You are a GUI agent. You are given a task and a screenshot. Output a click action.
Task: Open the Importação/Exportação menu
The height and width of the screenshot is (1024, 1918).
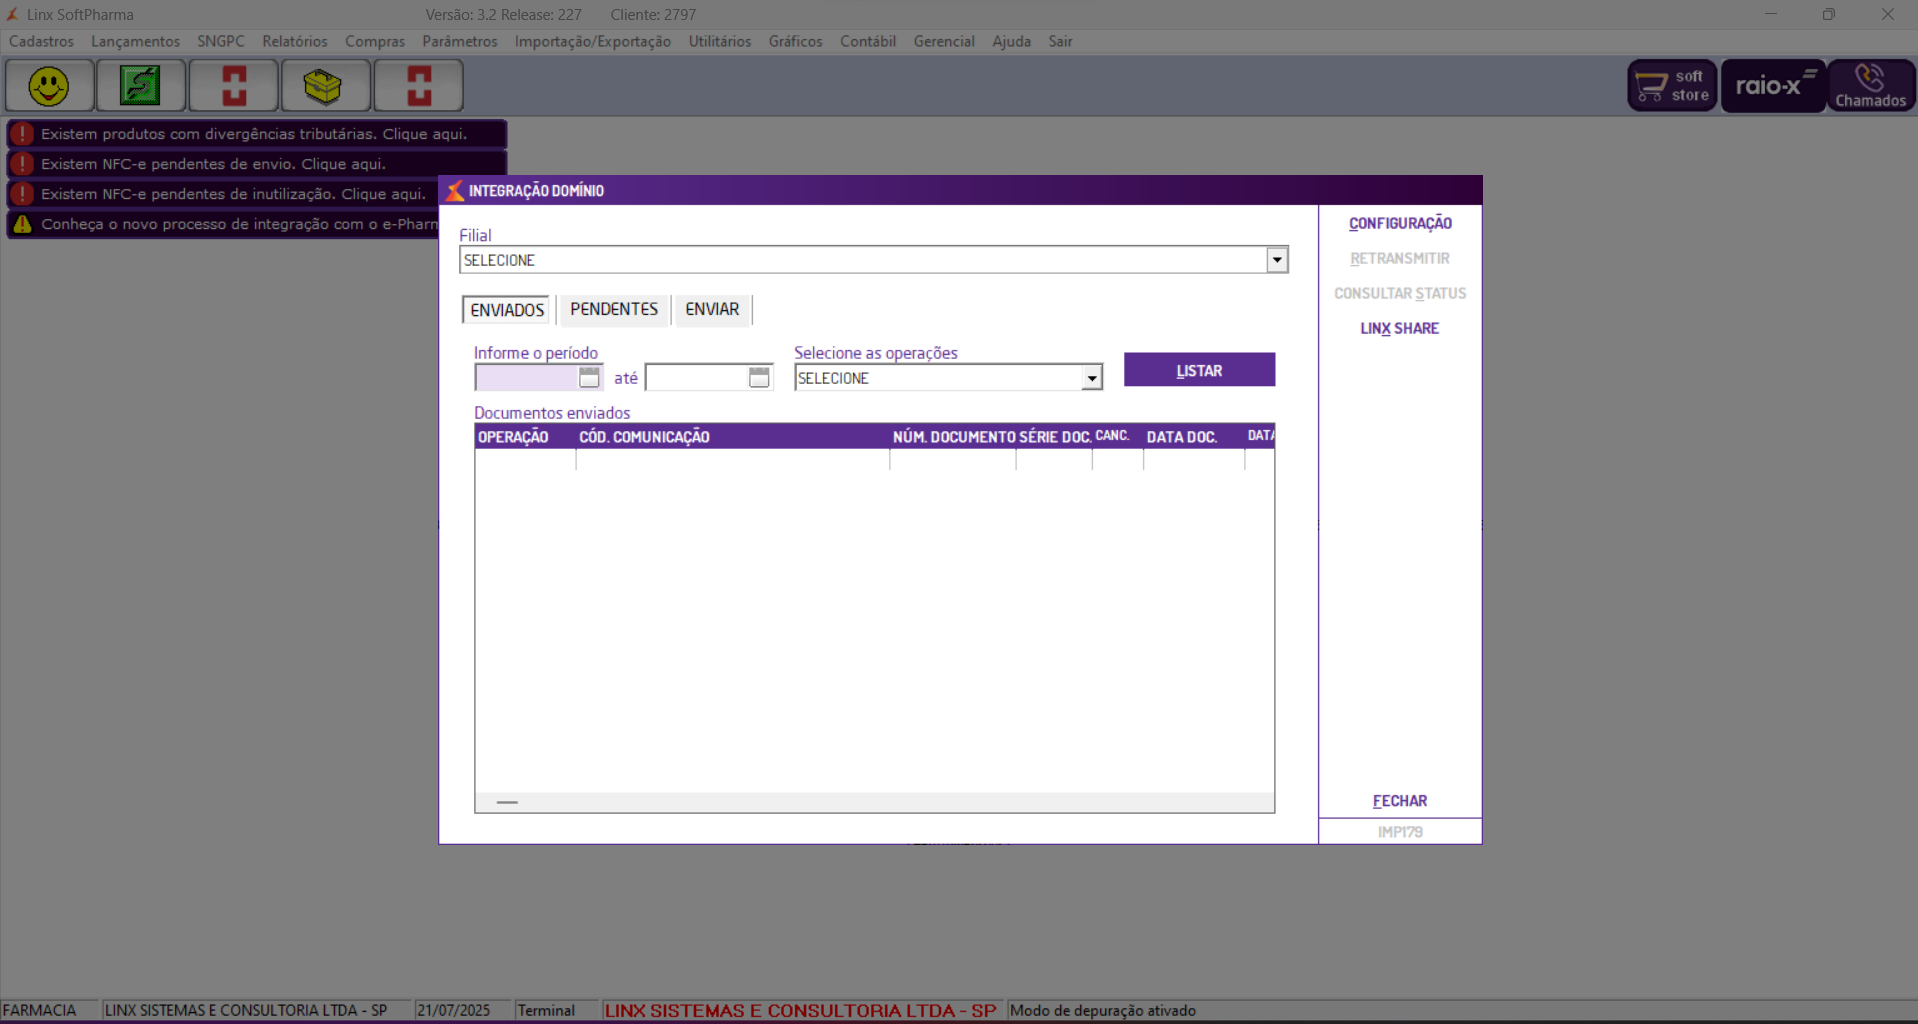tap(593, 42)
